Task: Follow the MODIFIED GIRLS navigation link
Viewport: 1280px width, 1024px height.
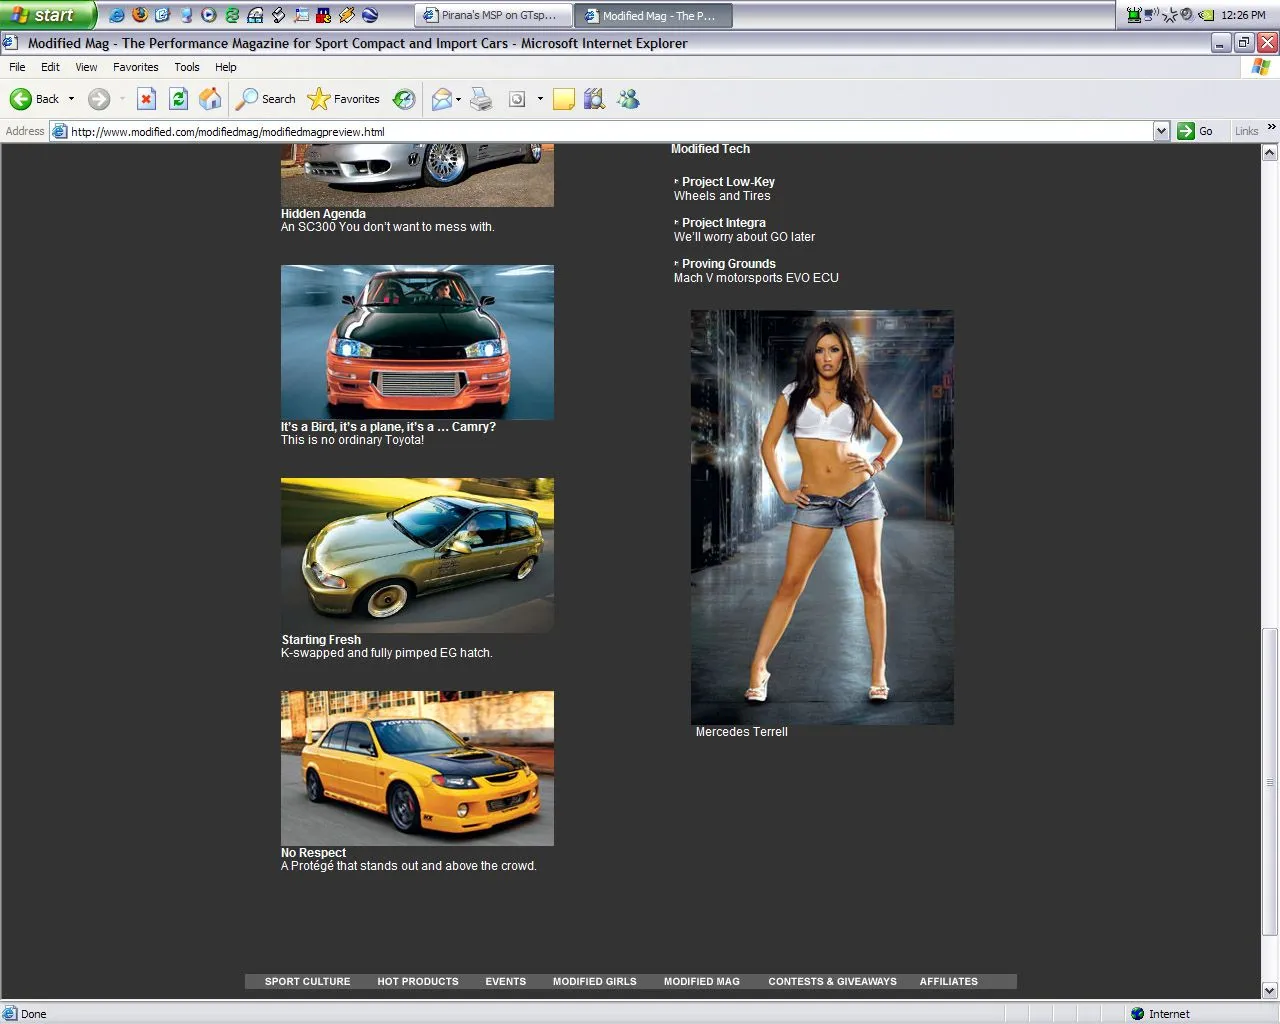Action: point(594,982)
